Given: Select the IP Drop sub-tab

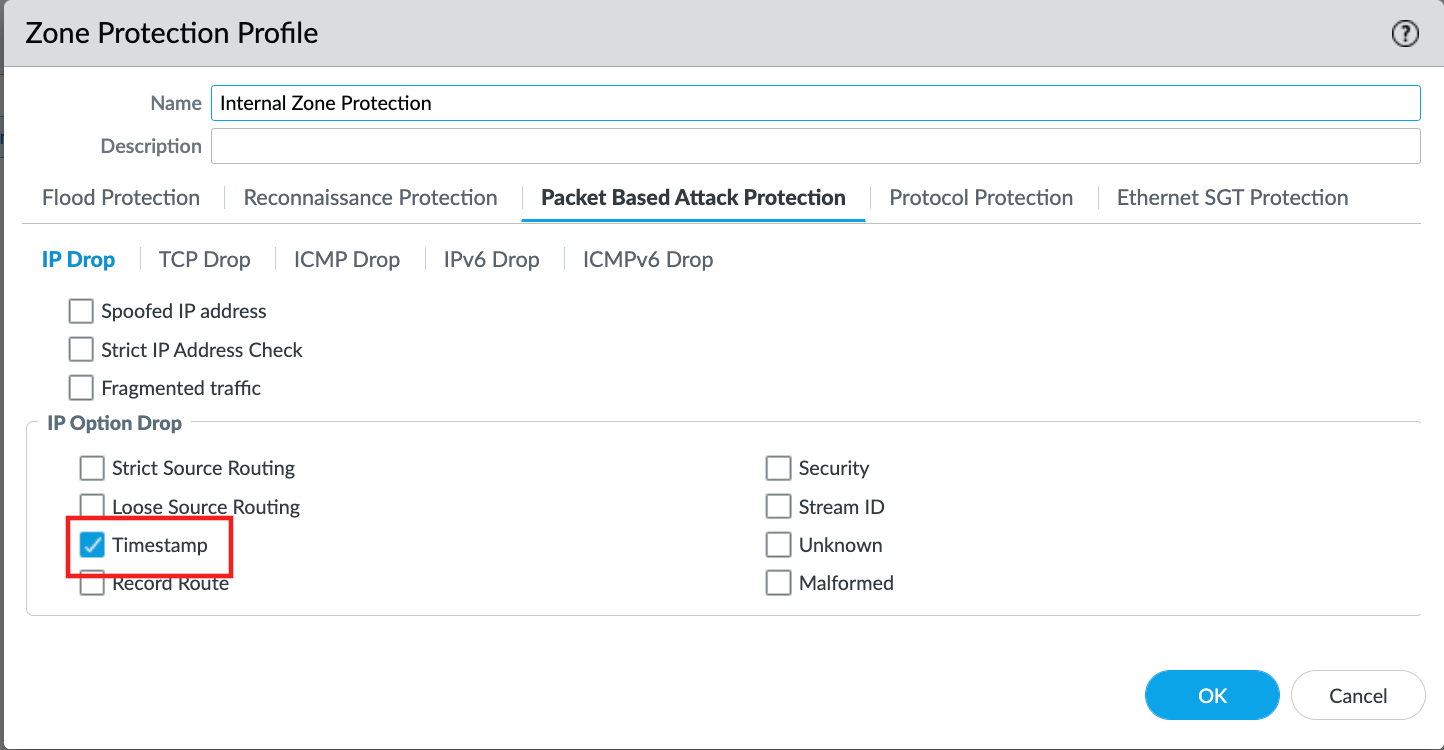Looking at the screenshot, I should pyautogui.click(x=79, y=259).
